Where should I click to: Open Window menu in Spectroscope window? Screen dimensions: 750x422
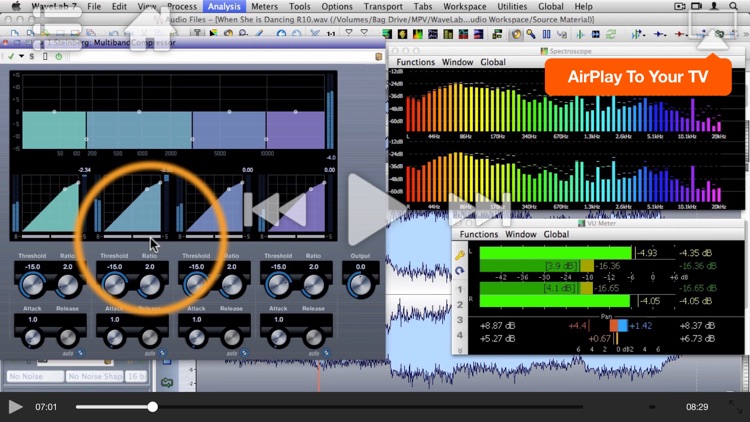coord(457,62)
